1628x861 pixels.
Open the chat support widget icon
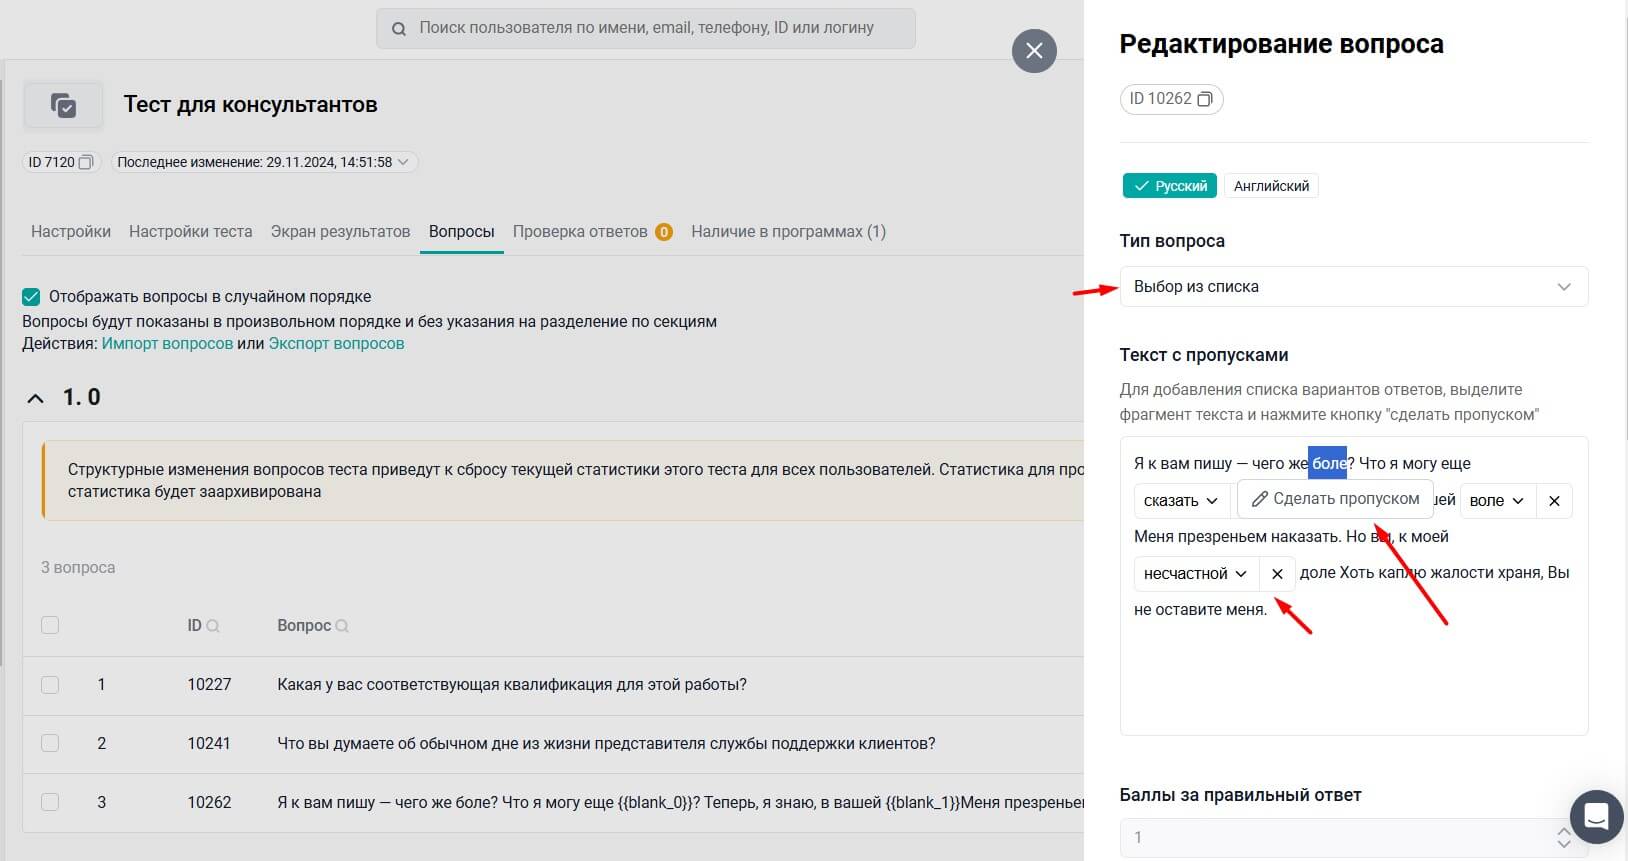(1596, 816)
